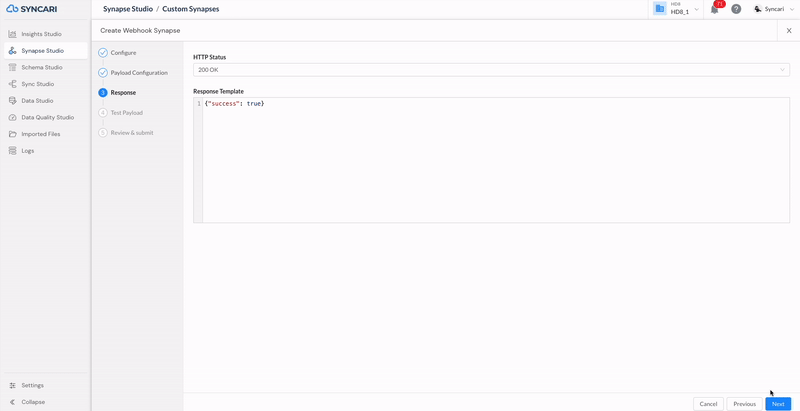Expand the HD8_1 instance selector chevron
Screen dimensions: 800x411
coord(696,9)
